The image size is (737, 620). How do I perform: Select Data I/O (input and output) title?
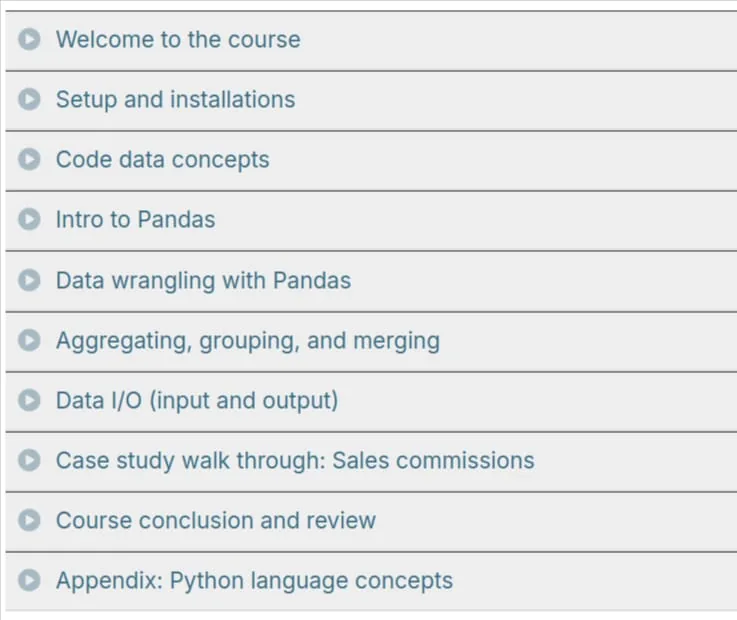pos(197,401)
